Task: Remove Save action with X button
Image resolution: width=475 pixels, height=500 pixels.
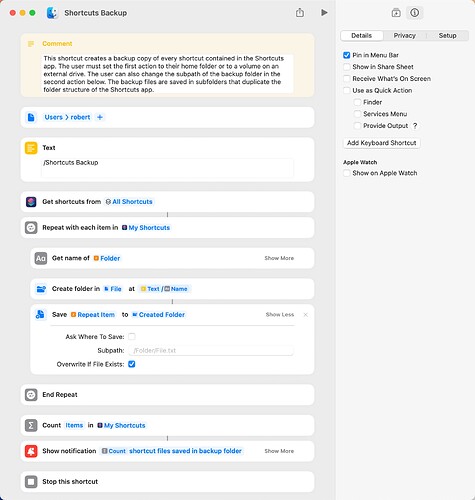Action: tap(305, 315)
